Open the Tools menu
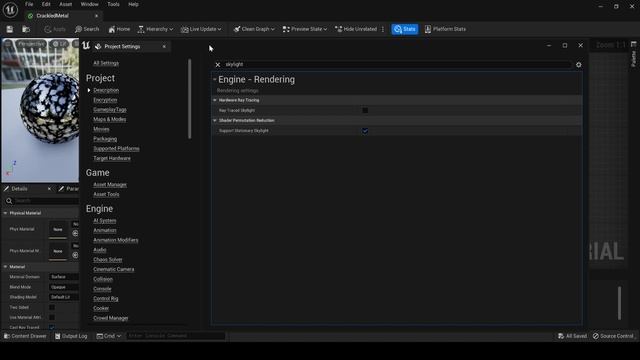Screen dimensions: 640x360 coord(113,4)
